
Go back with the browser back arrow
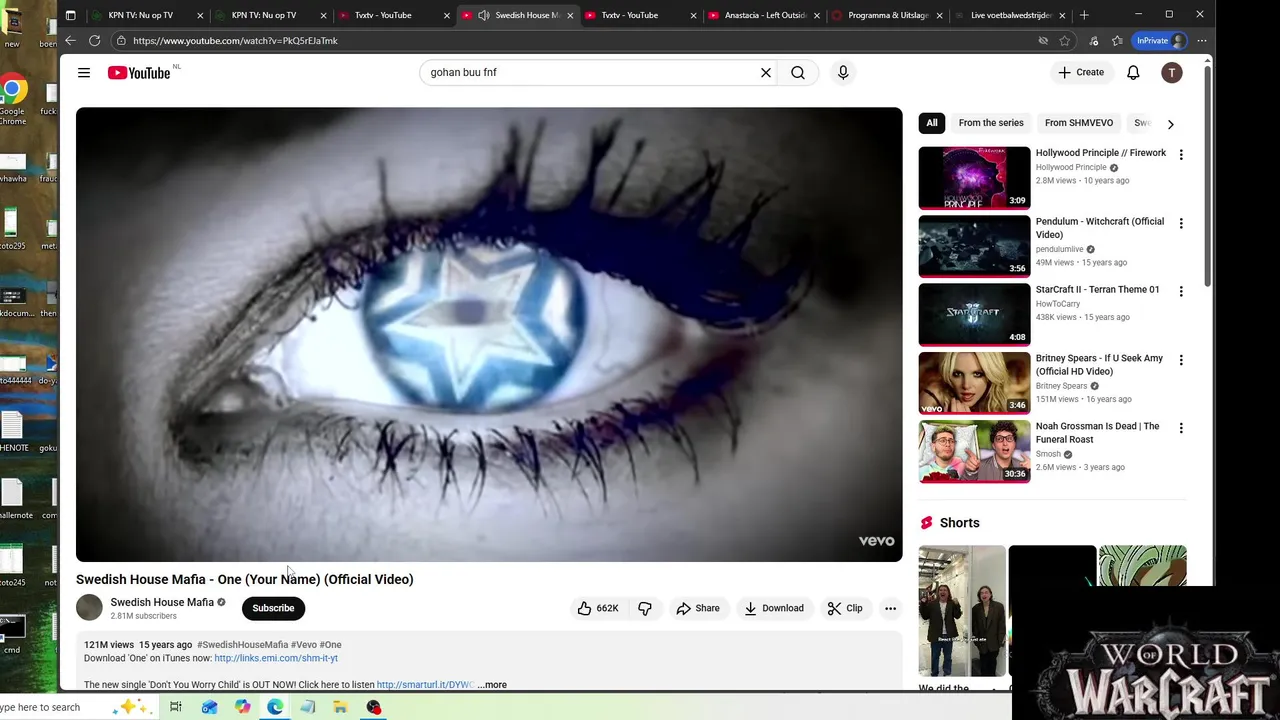70,40
